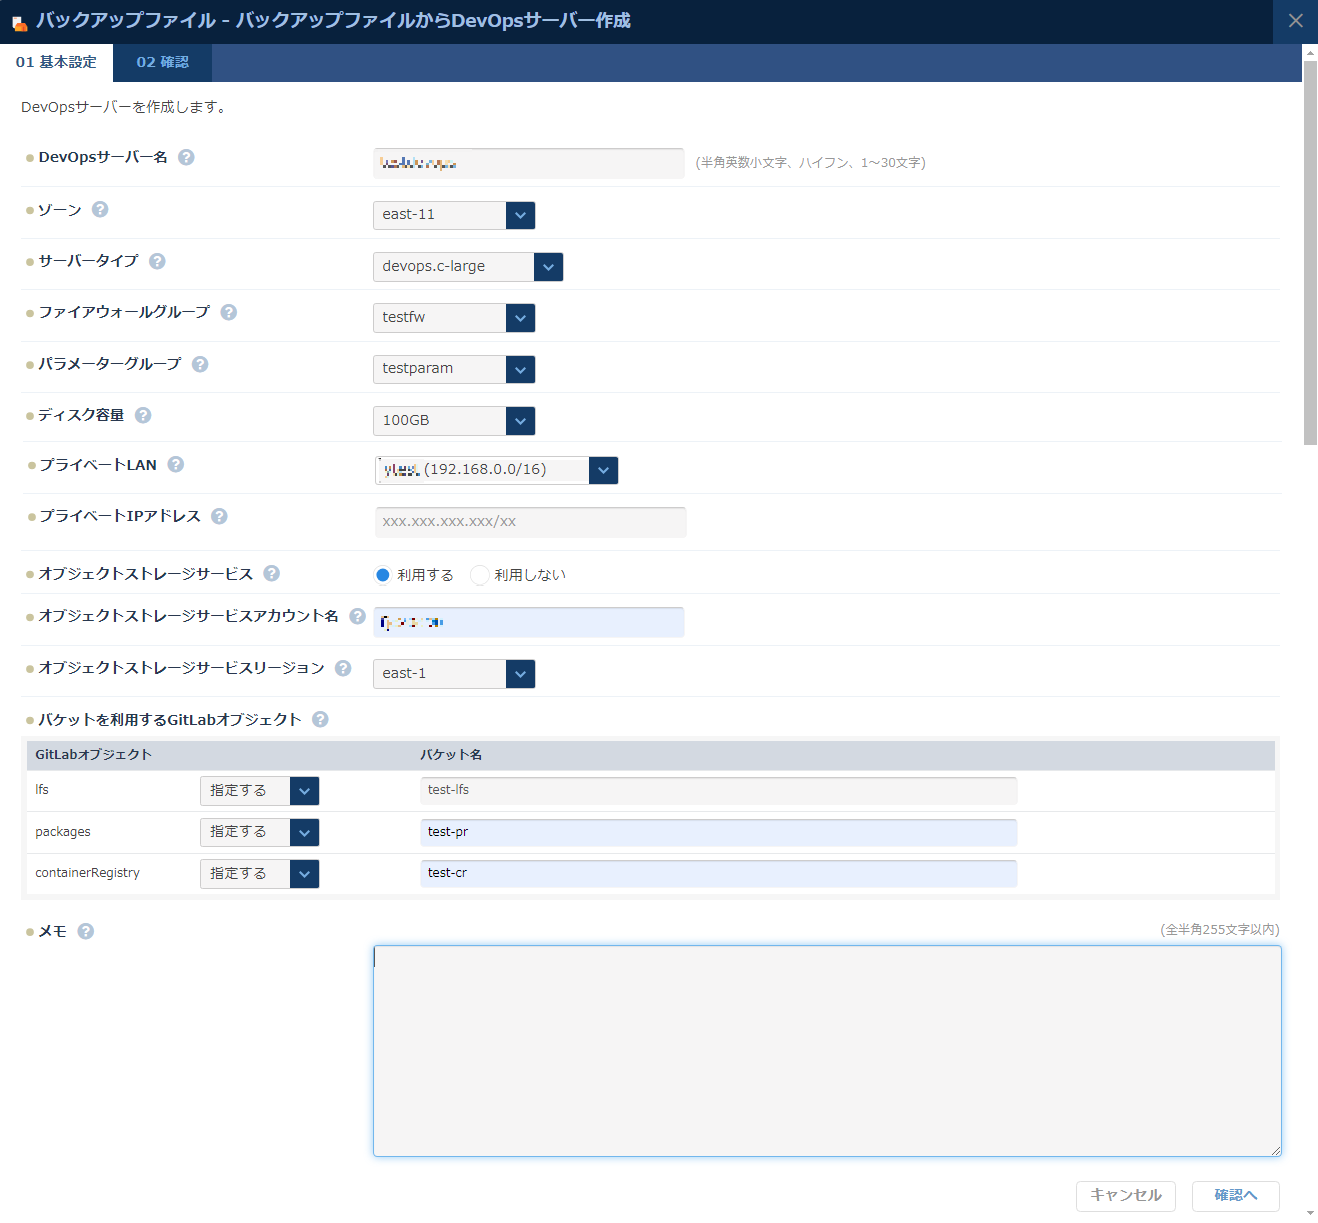Select the 利用する radio button

(x=383, y=575)
